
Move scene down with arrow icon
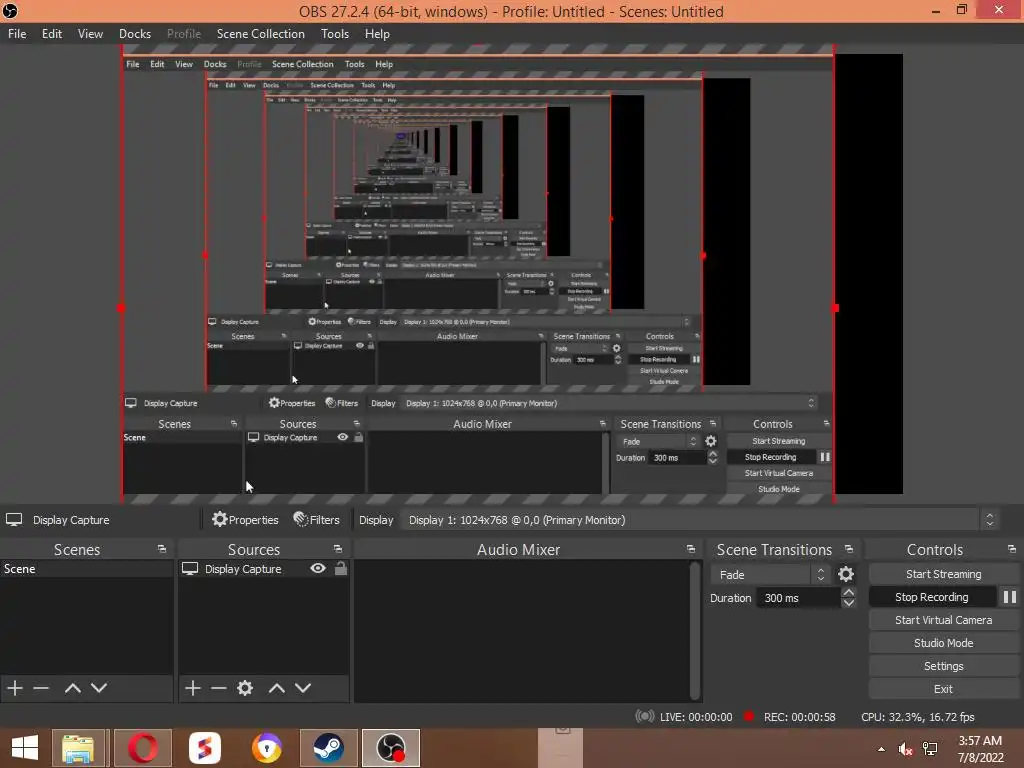pos(99,688)
